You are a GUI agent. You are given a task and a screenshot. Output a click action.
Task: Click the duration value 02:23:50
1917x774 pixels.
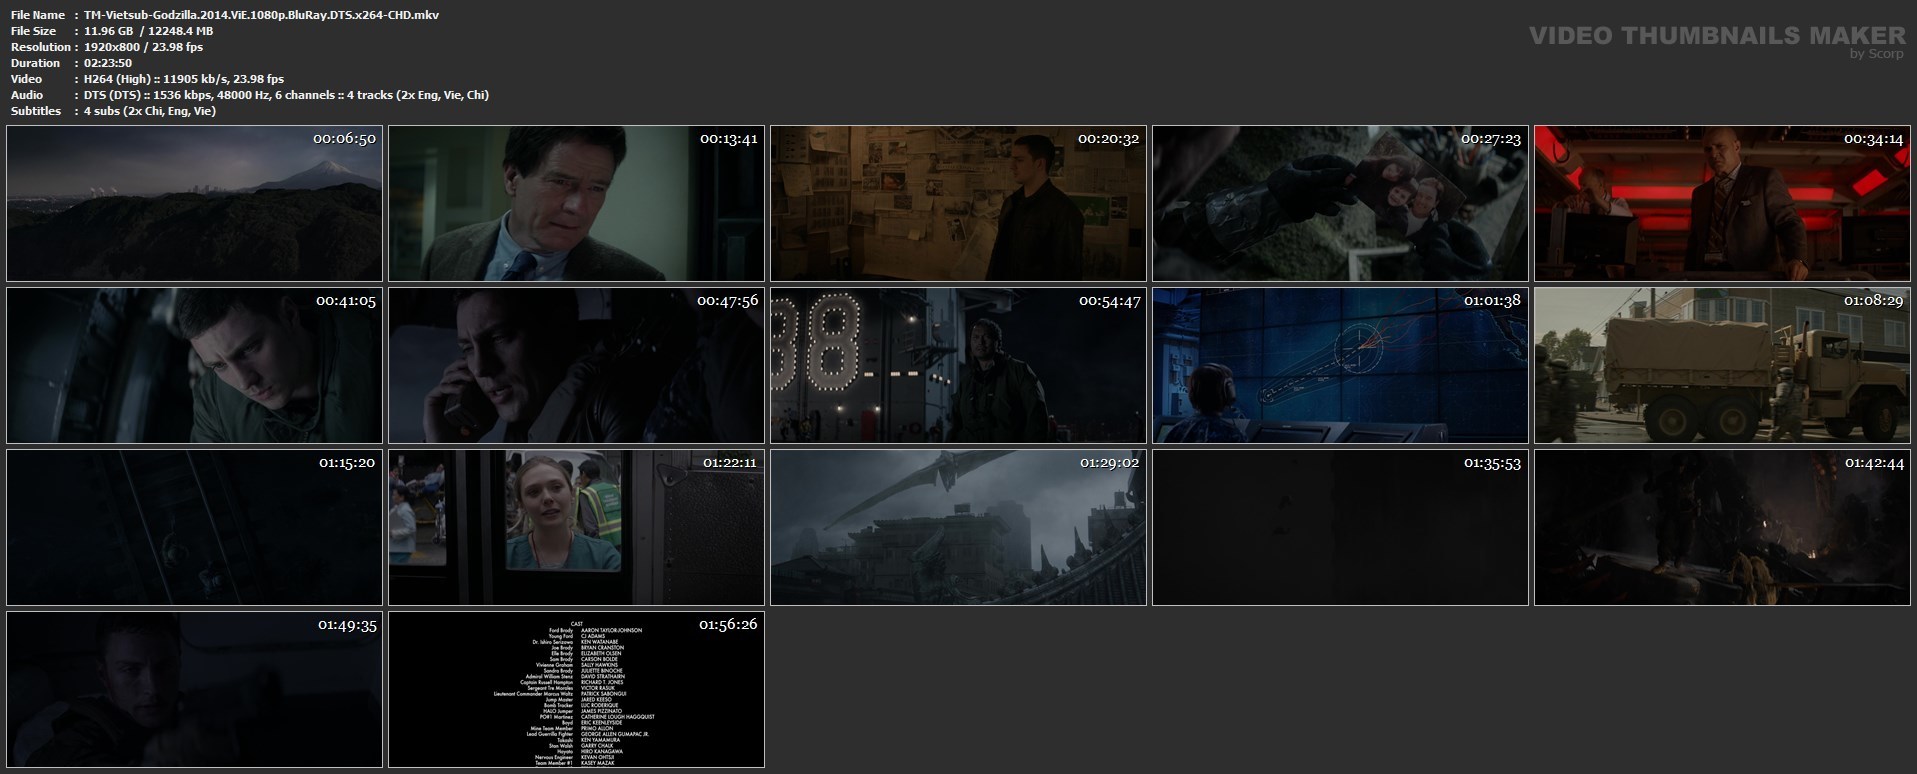(108, 63)
